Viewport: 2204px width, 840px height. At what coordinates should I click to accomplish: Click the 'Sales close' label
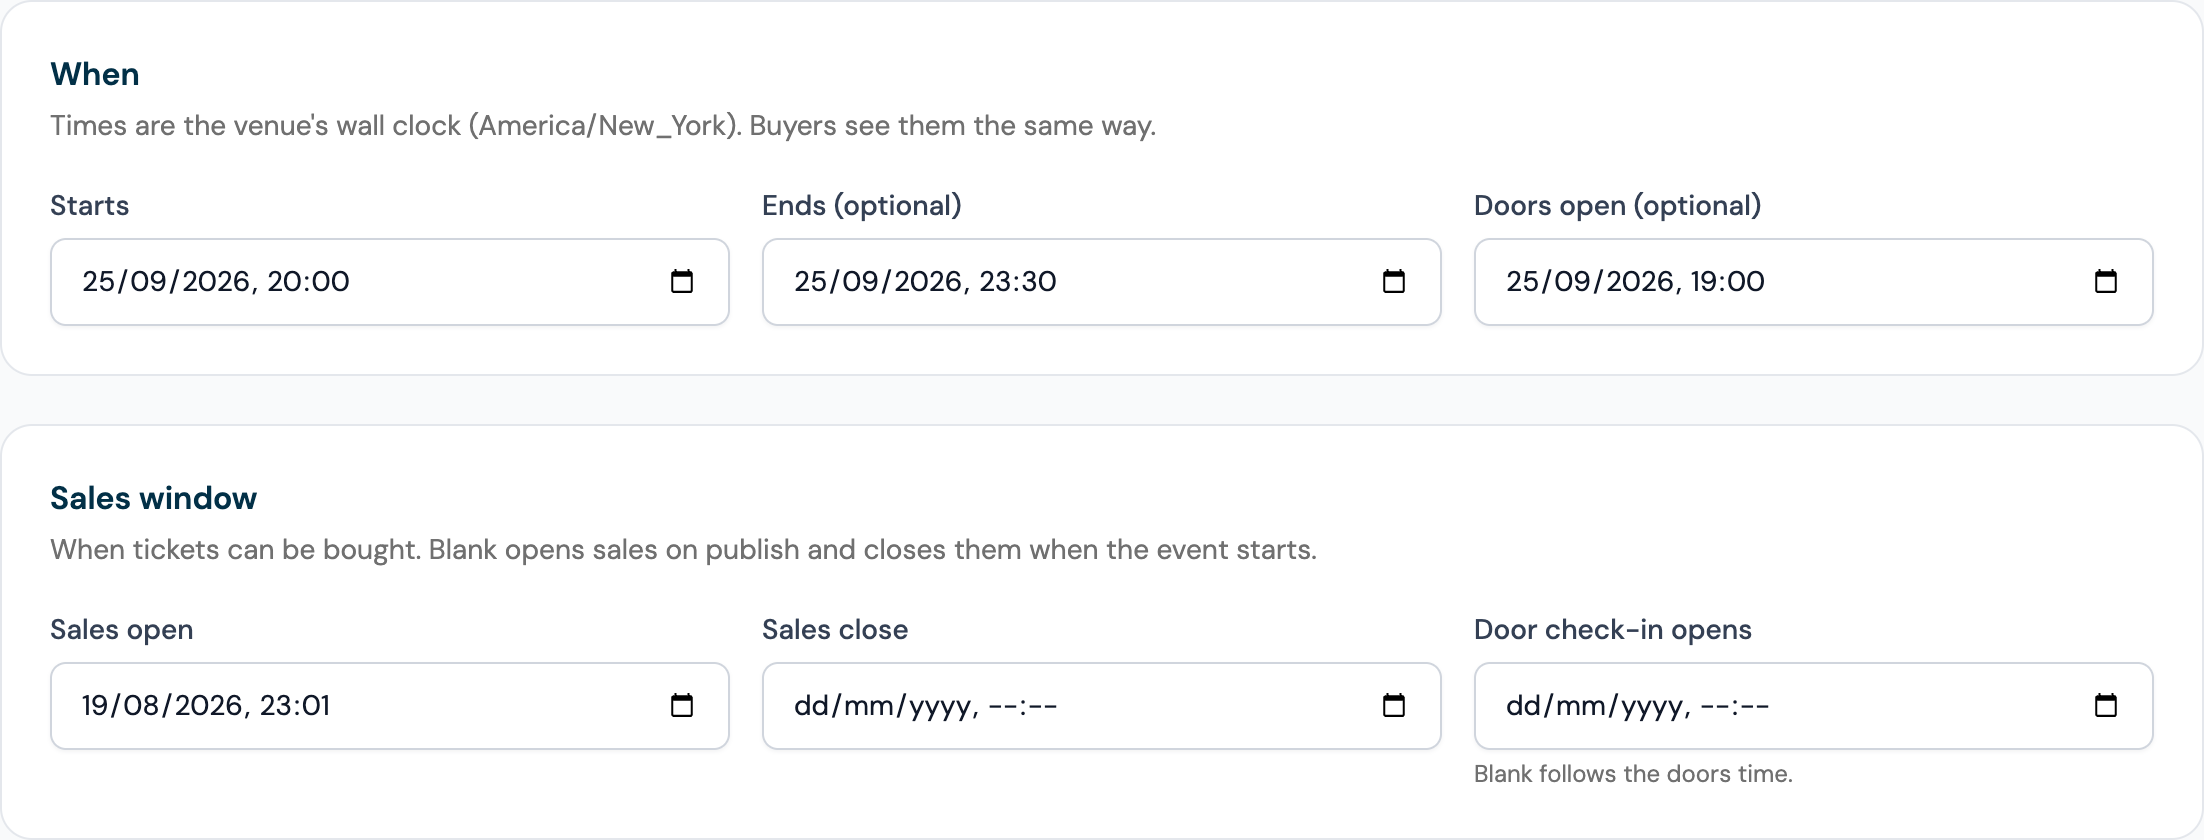coord(835,630)
